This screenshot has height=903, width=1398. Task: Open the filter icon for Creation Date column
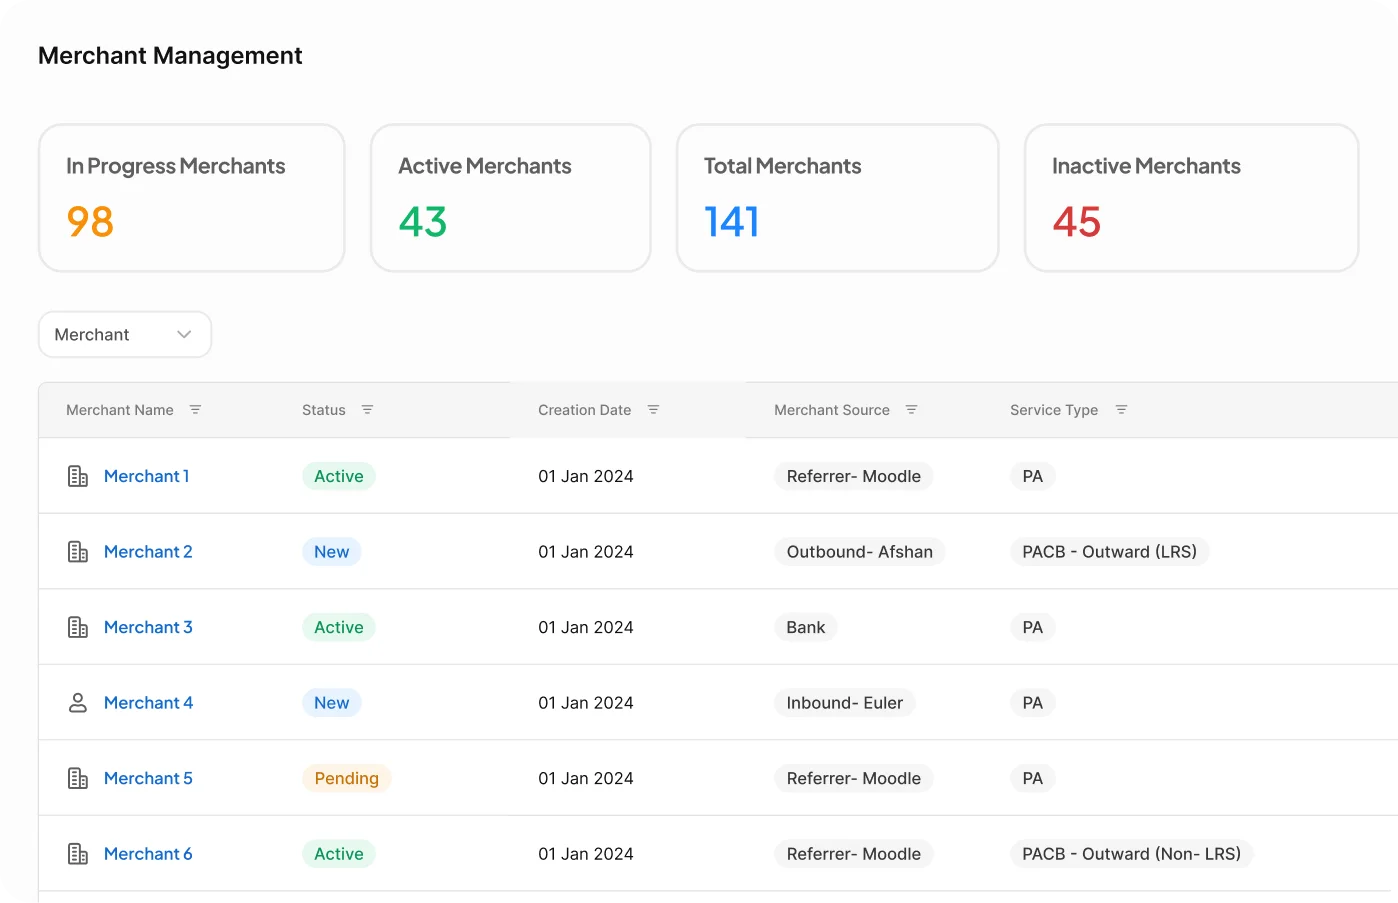653,410
